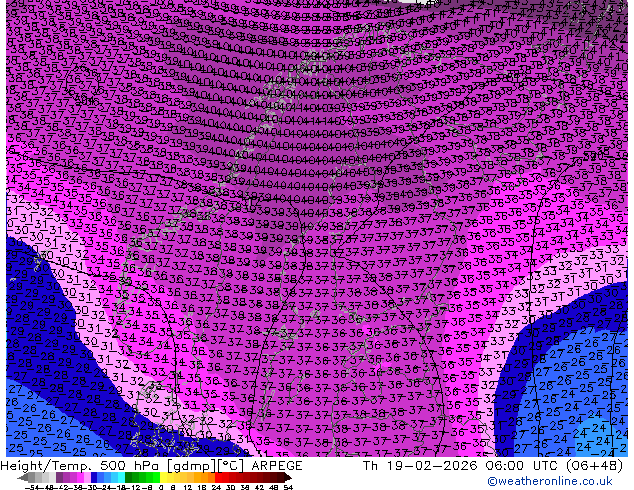Select the darkest green legend swatch
The width and height of the screenshot is (634, 490).
point(129,477)
